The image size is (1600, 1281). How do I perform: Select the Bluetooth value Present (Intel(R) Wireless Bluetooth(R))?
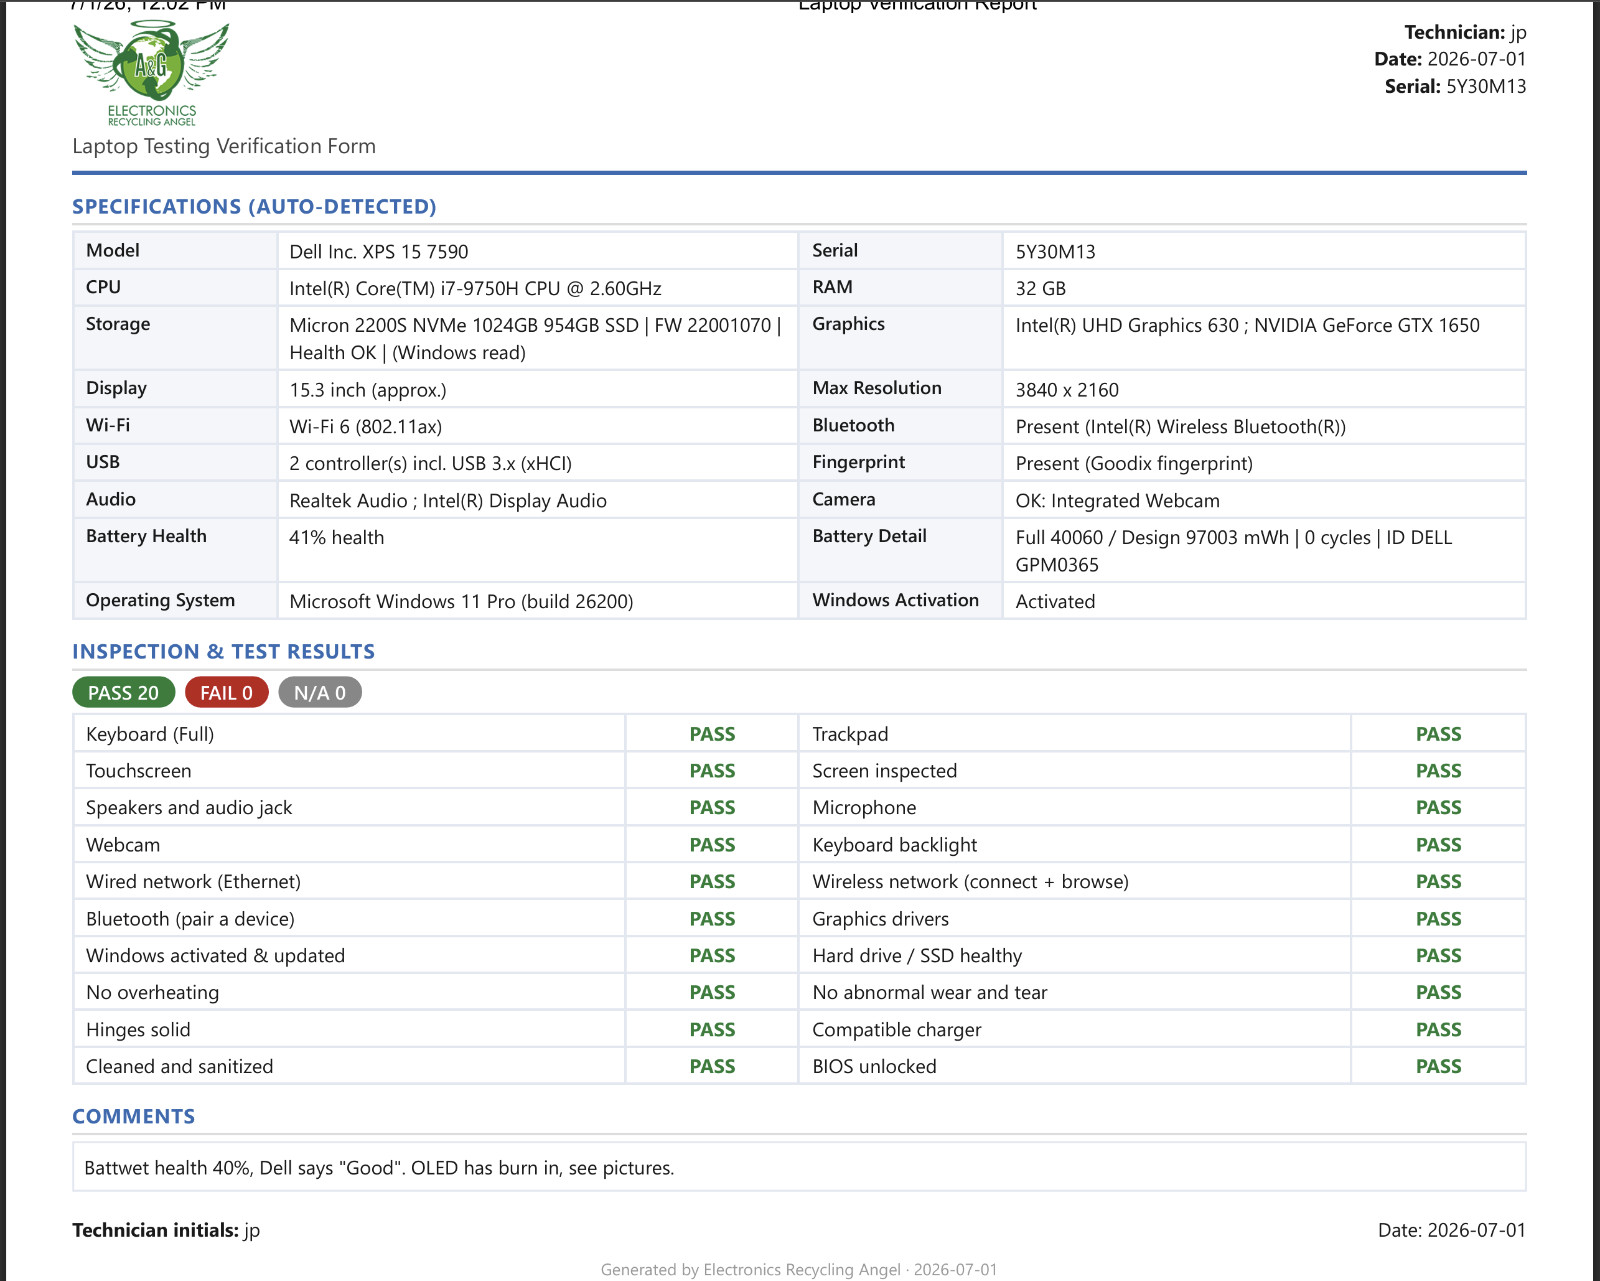point(1181,427)
